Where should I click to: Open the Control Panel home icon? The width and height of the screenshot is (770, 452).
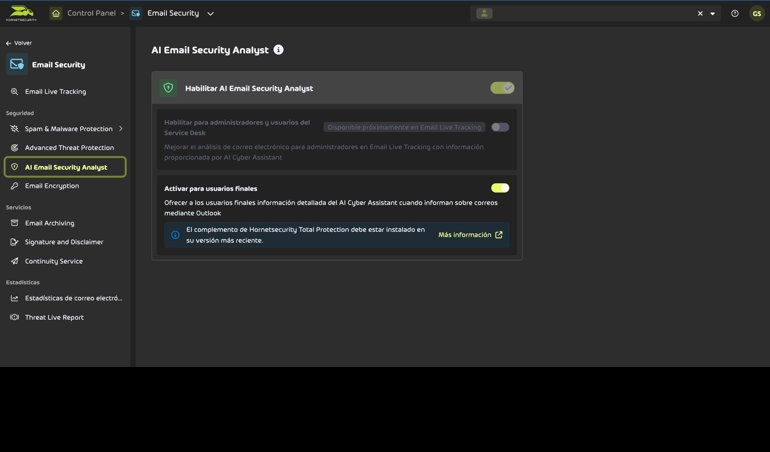pyautogui.click(x=56, y=13)
